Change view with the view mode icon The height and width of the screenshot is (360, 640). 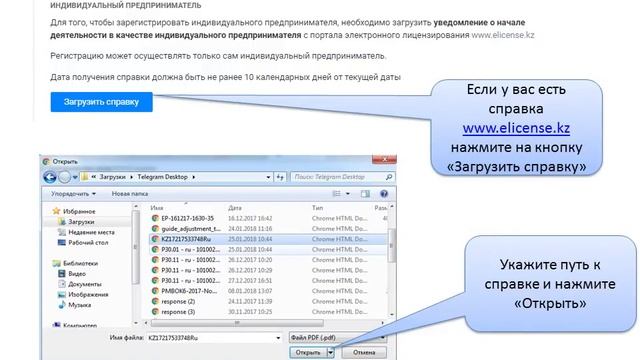tap(337, 194)
